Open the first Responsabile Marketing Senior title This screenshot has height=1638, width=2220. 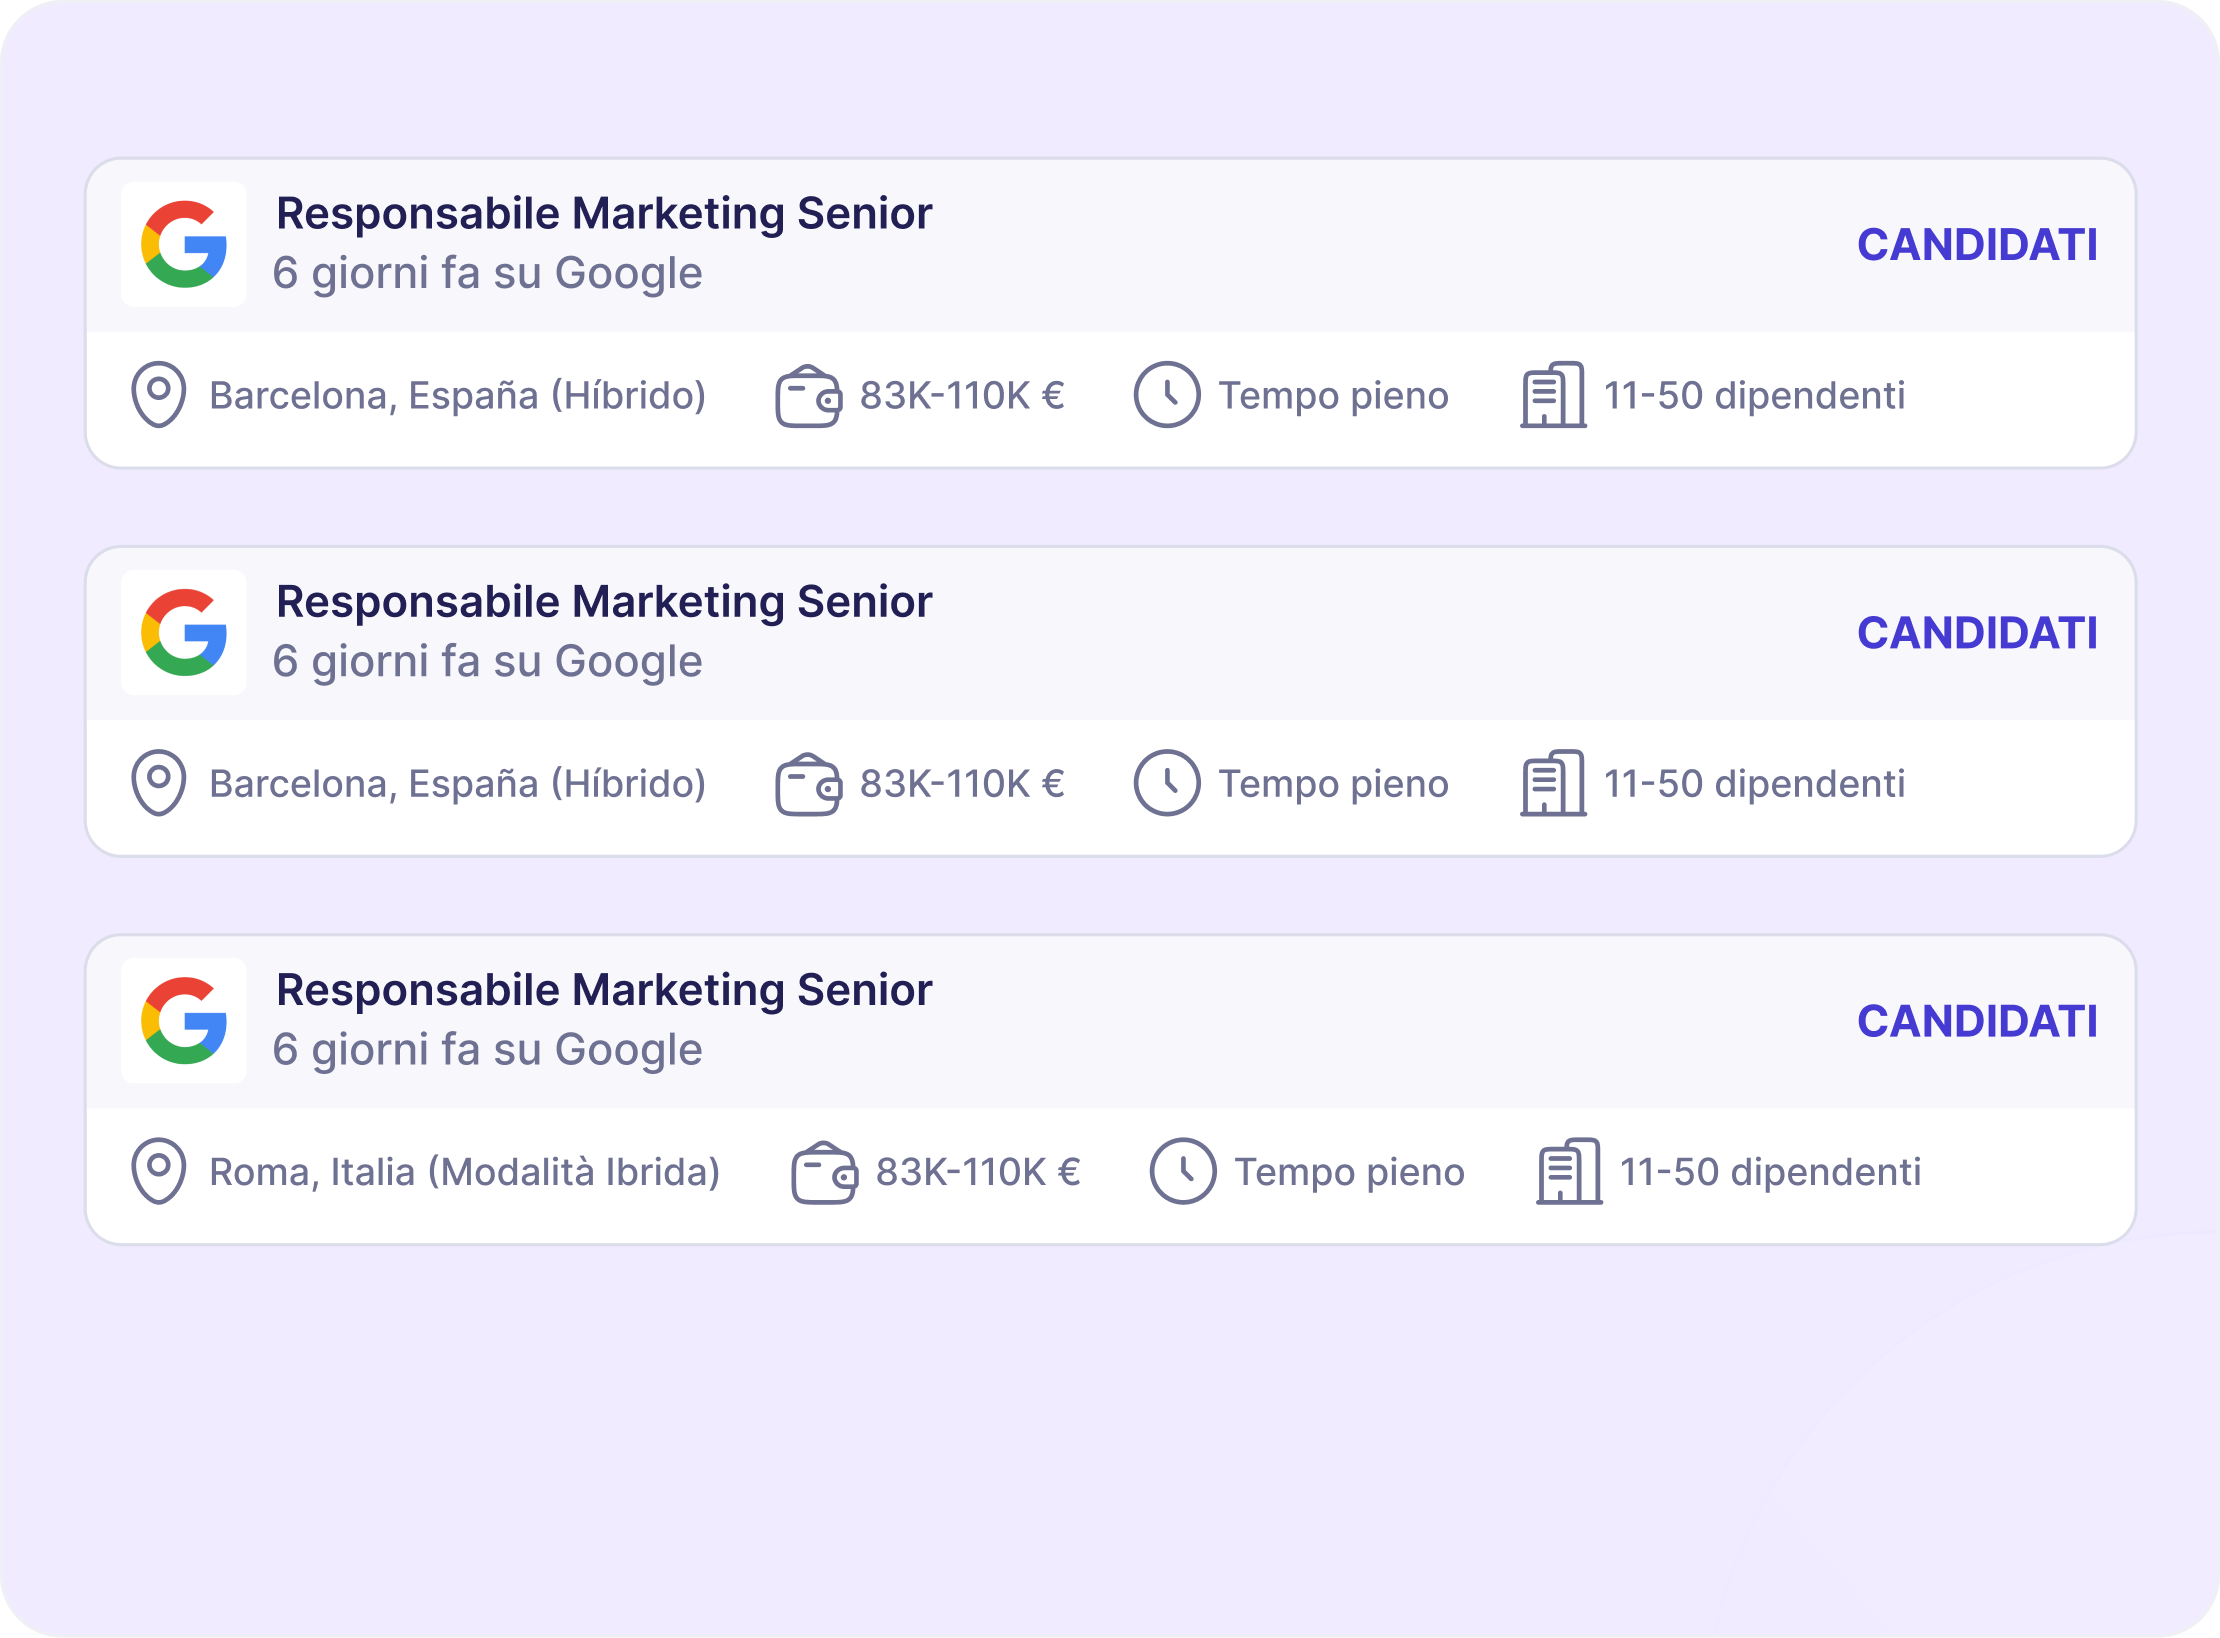pyautogui.click(x=604, y=214)
